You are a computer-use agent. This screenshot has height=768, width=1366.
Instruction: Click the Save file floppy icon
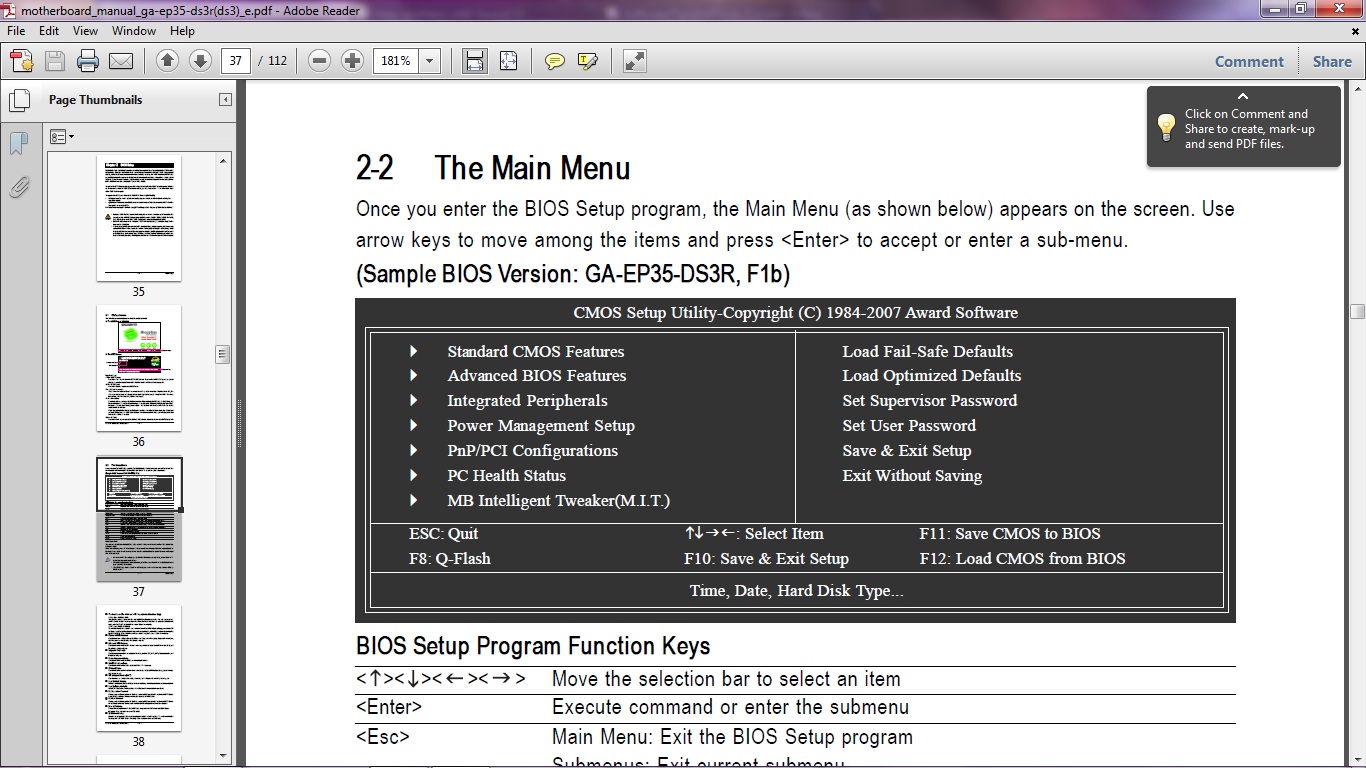[55, 61]
